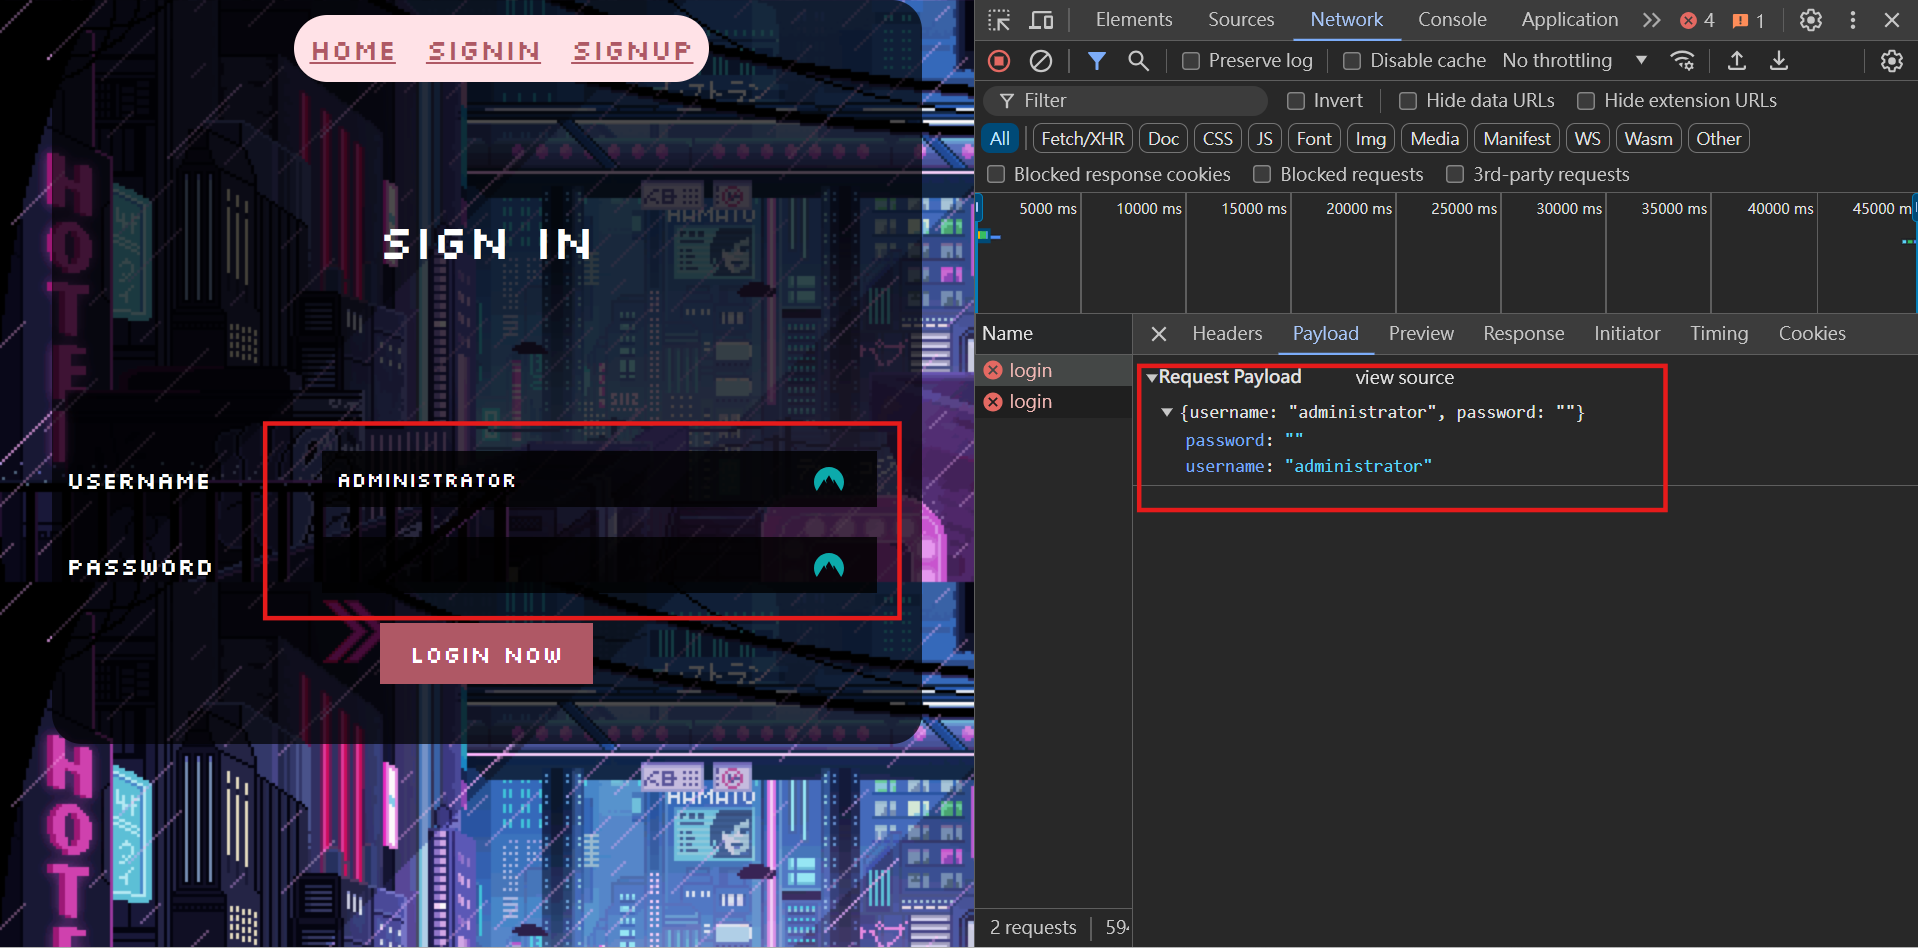Tick the Hide data URLs checkbox
The width and height of the screenshot is (1918, 948).
(x=1408, y=101)
